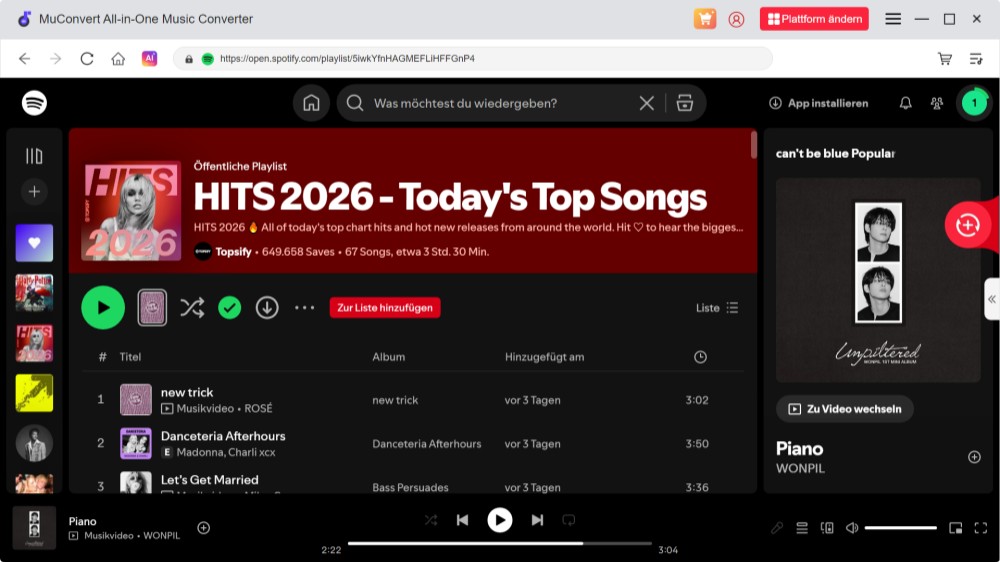1000x562 pixels.
Task: Click the Spotify URL address bar
Action: 473,59
